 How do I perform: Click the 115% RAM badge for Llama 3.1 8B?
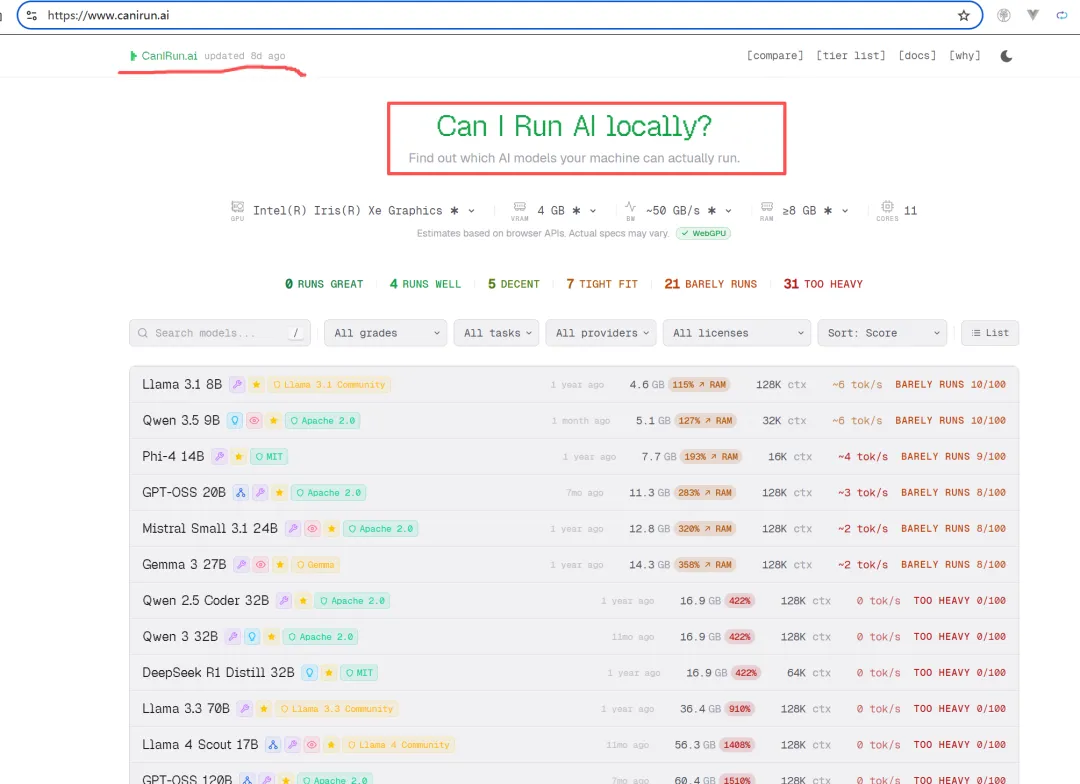coord(699,384)
